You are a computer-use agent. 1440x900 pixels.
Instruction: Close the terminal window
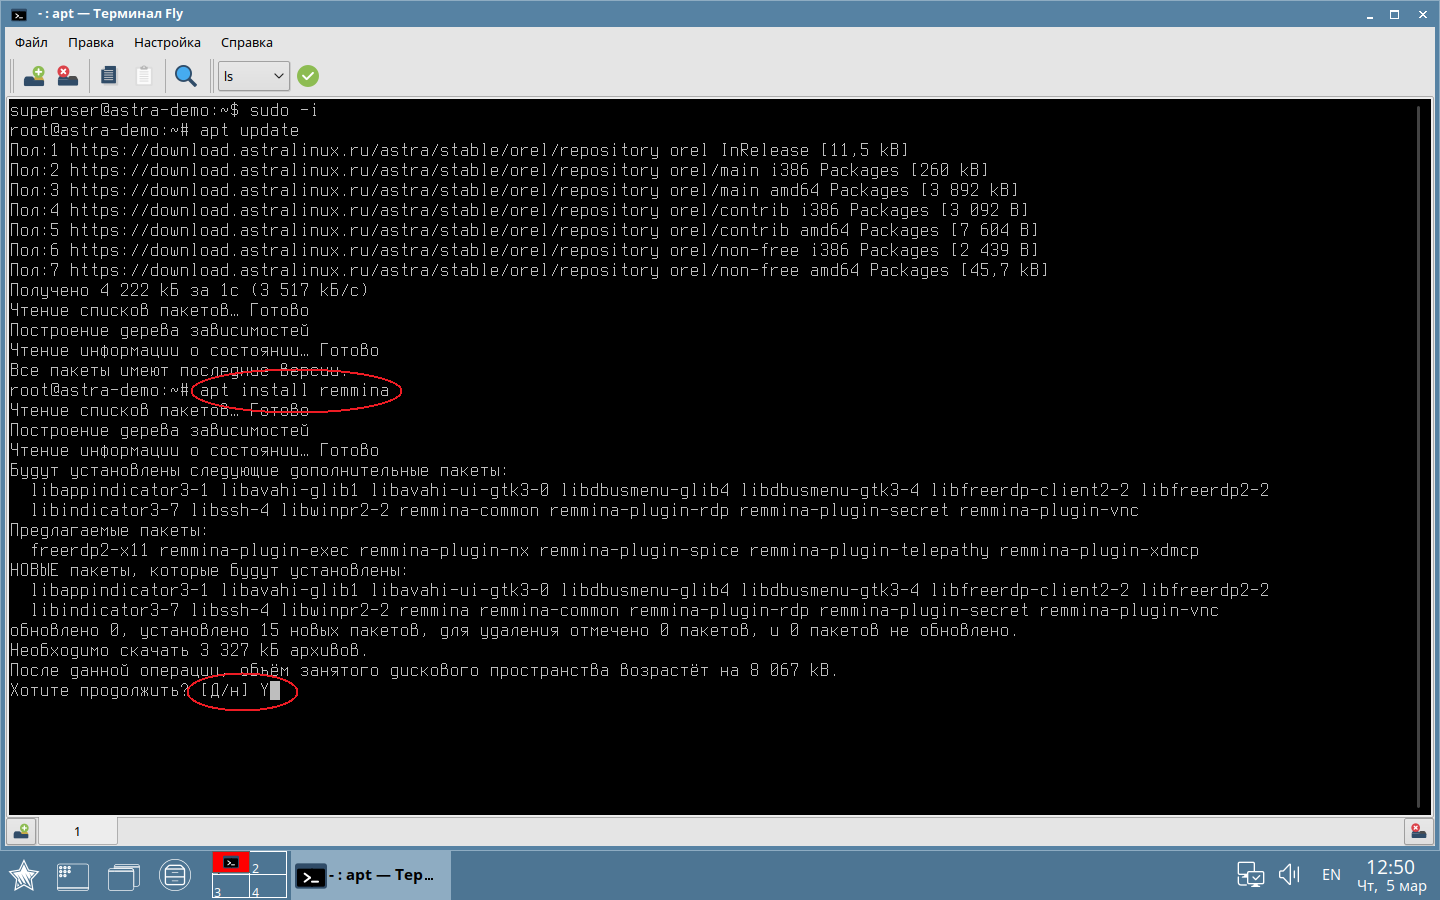1422,14
